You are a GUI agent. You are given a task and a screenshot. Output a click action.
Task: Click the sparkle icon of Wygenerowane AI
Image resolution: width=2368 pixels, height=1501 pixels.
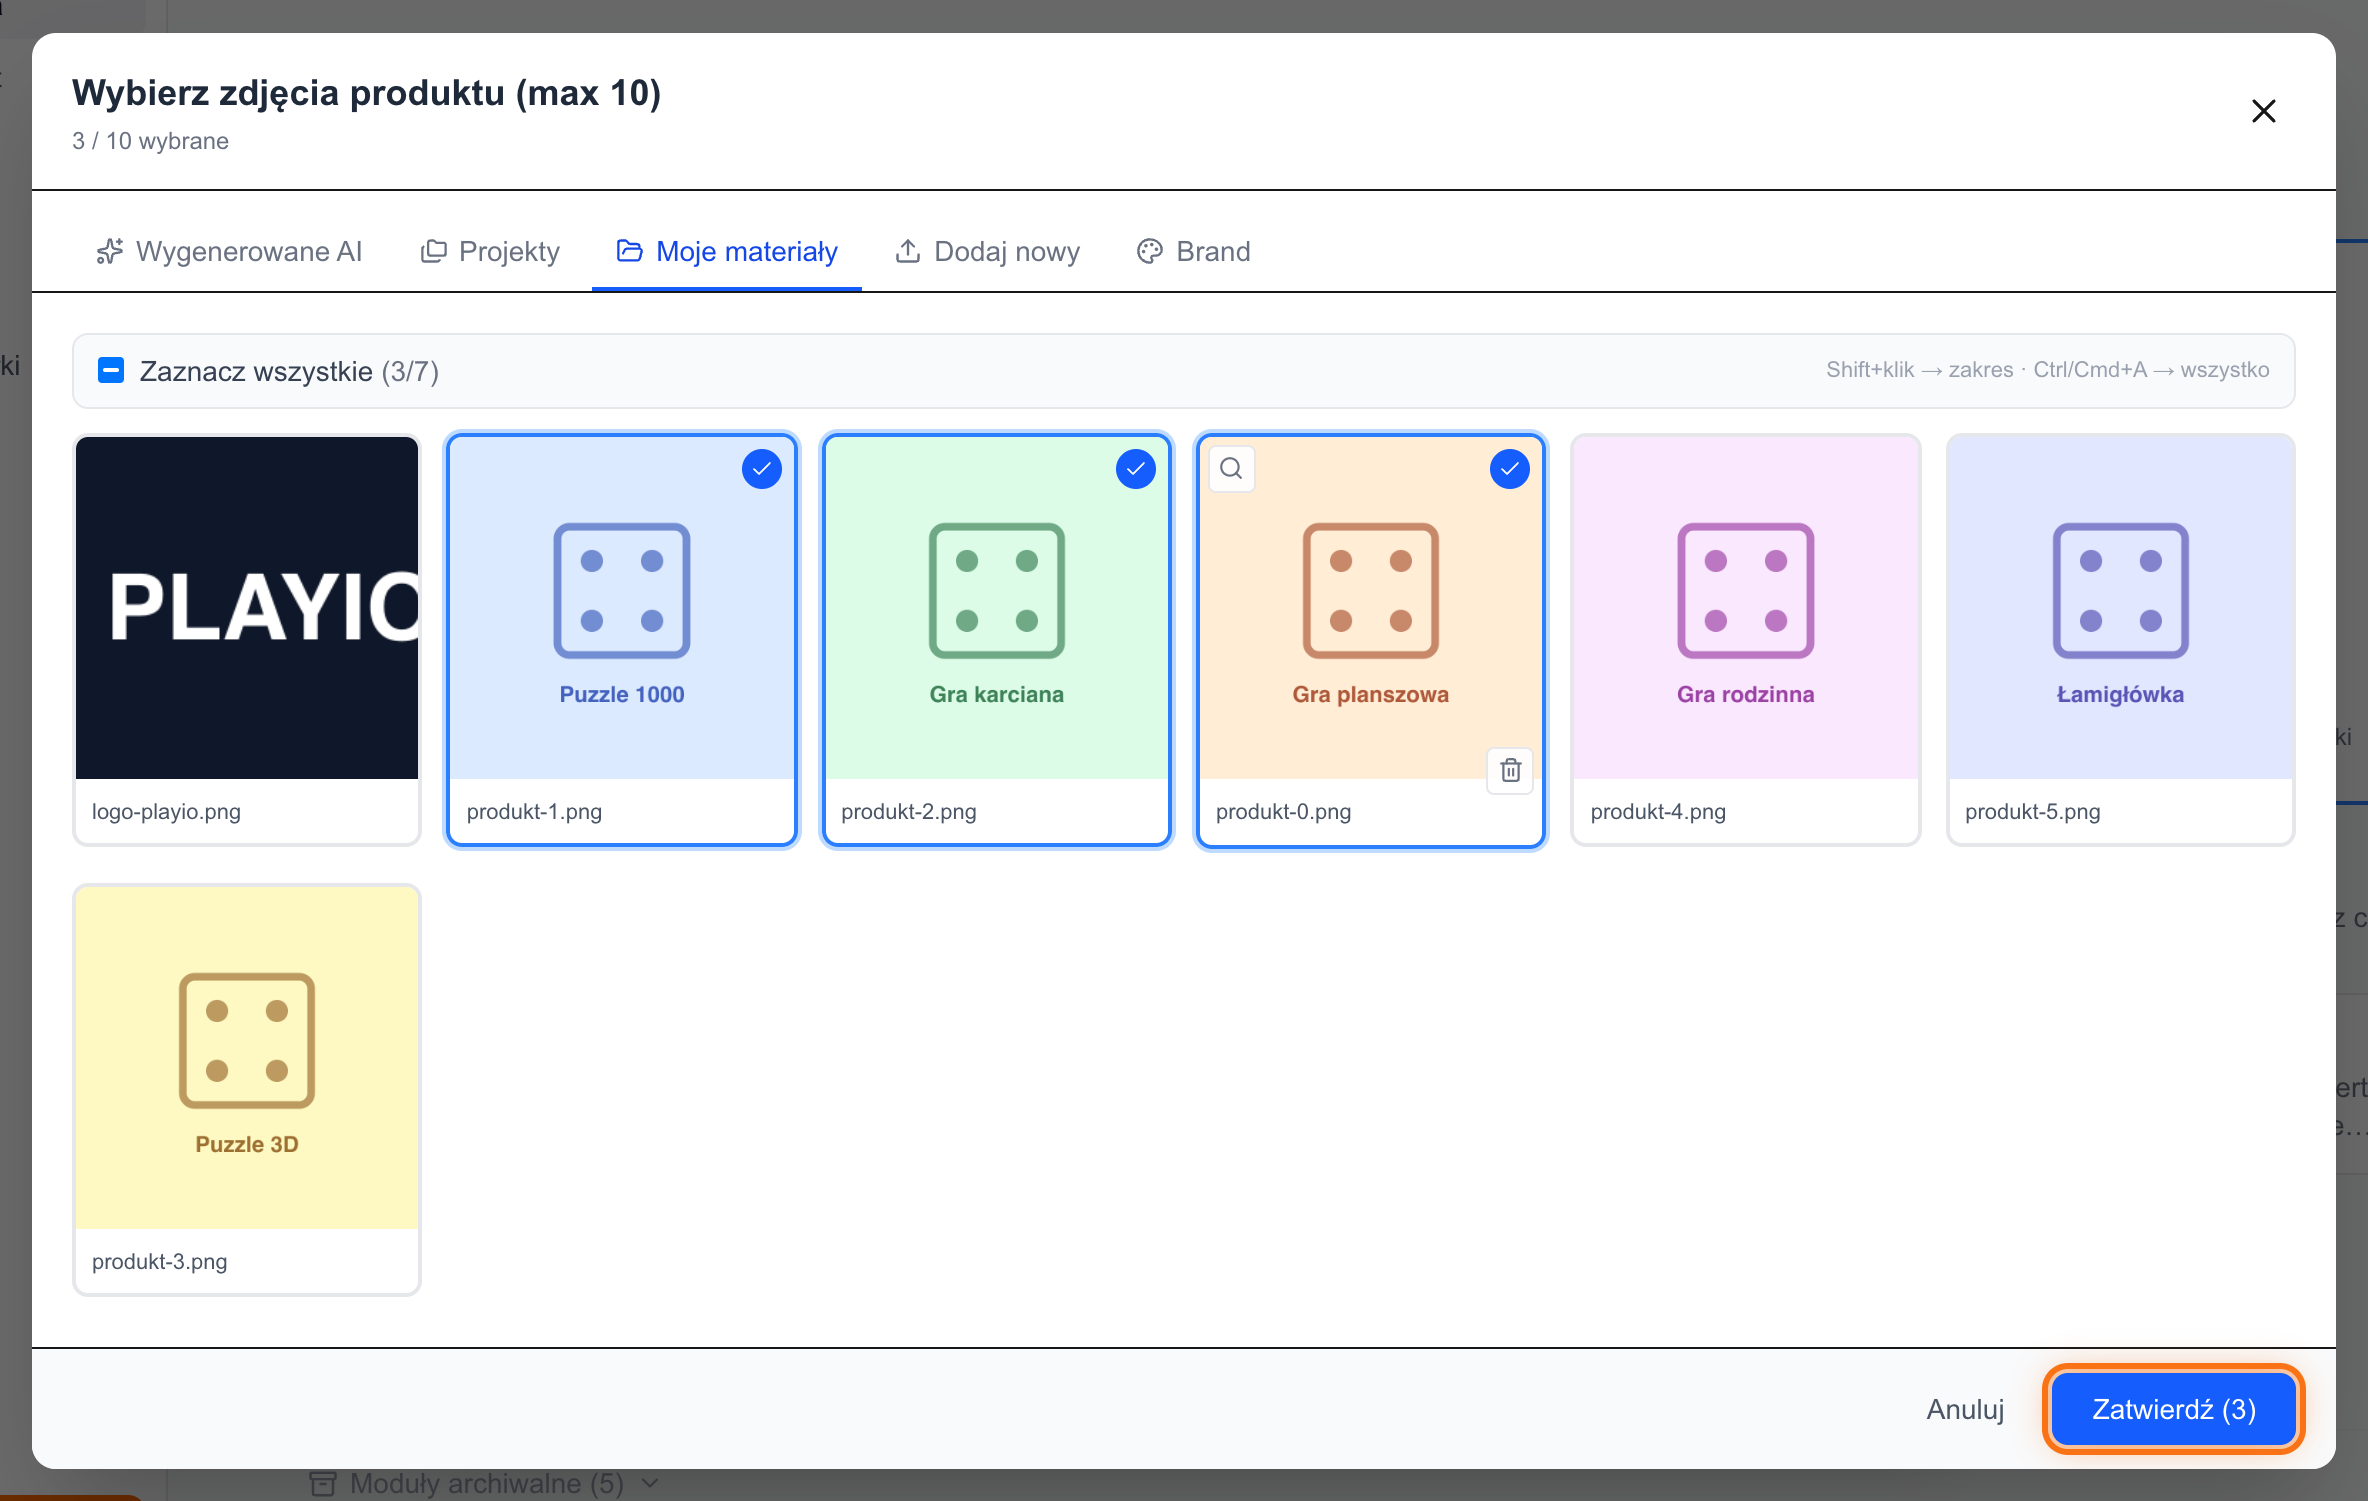click(x=110, y=251)
